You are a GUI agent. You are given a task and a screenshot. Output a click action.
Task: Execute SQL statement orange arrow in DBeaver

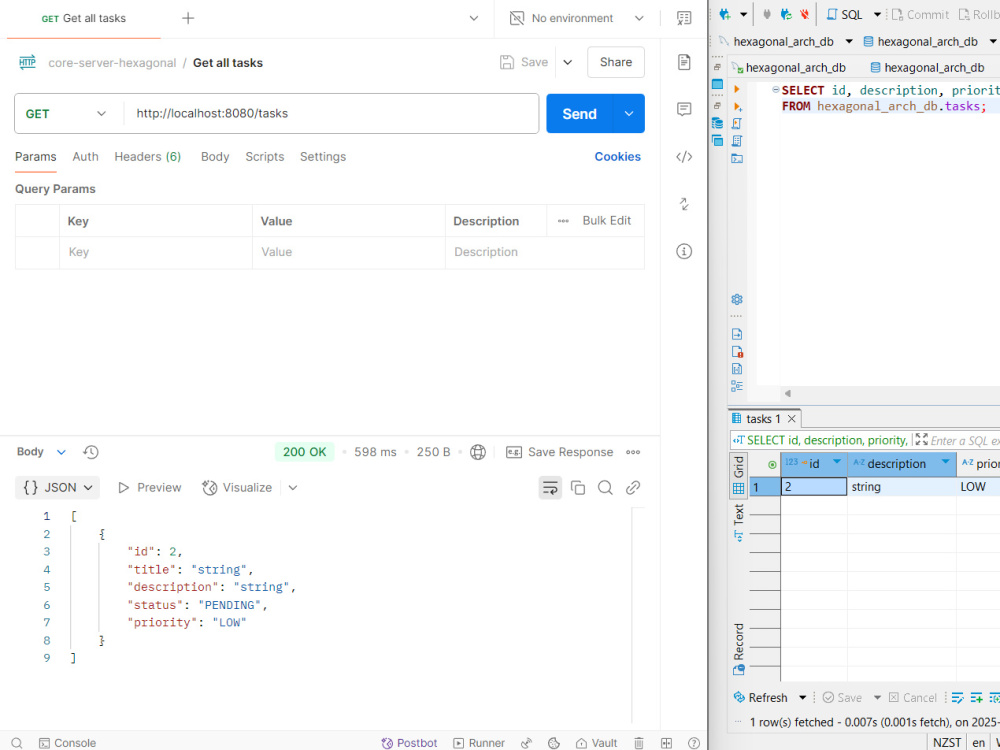point(737,89)
